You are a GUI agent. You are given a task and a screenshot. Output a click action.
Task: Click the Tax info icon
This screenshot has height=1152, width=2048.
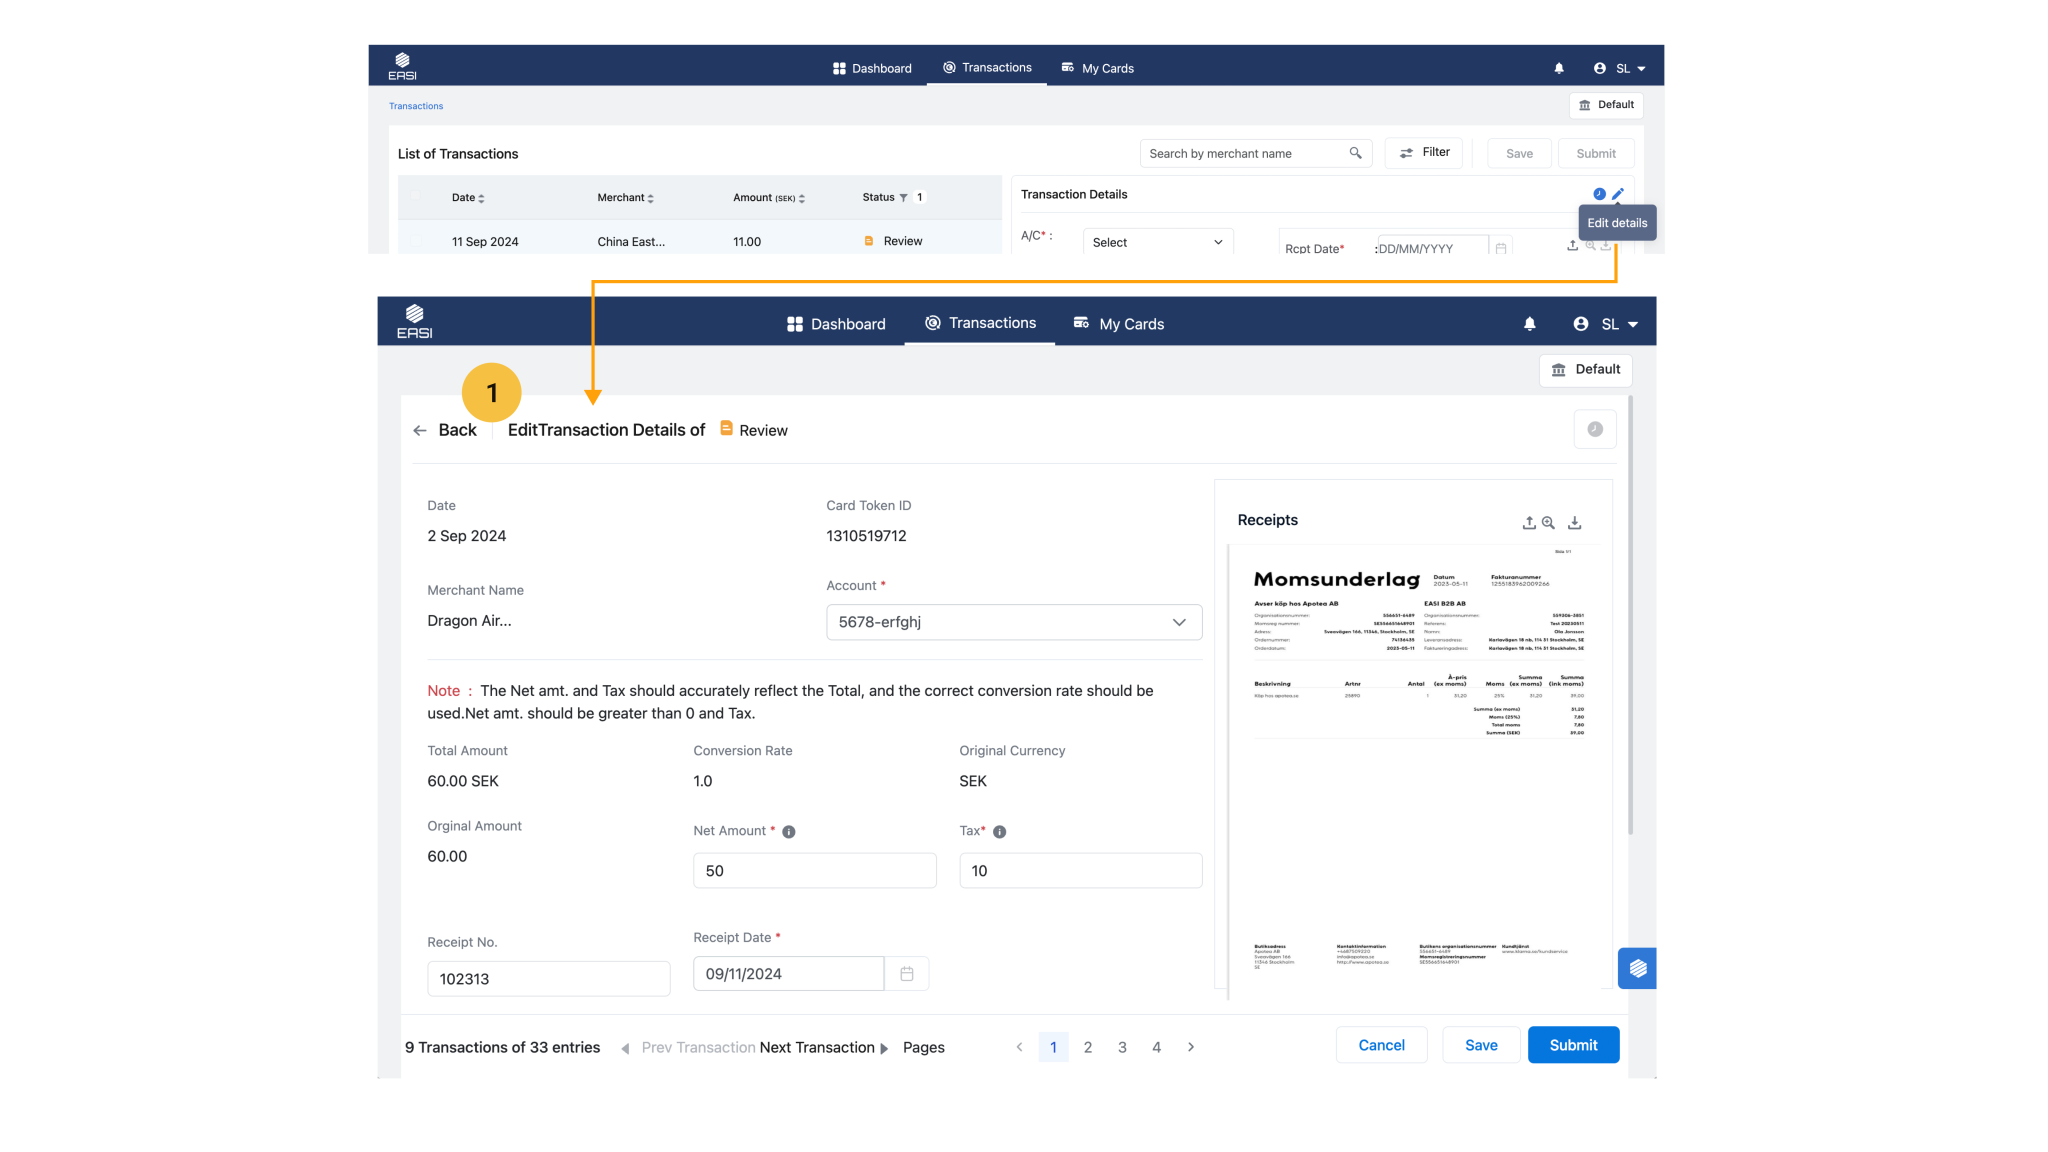(x=999, y=832)
